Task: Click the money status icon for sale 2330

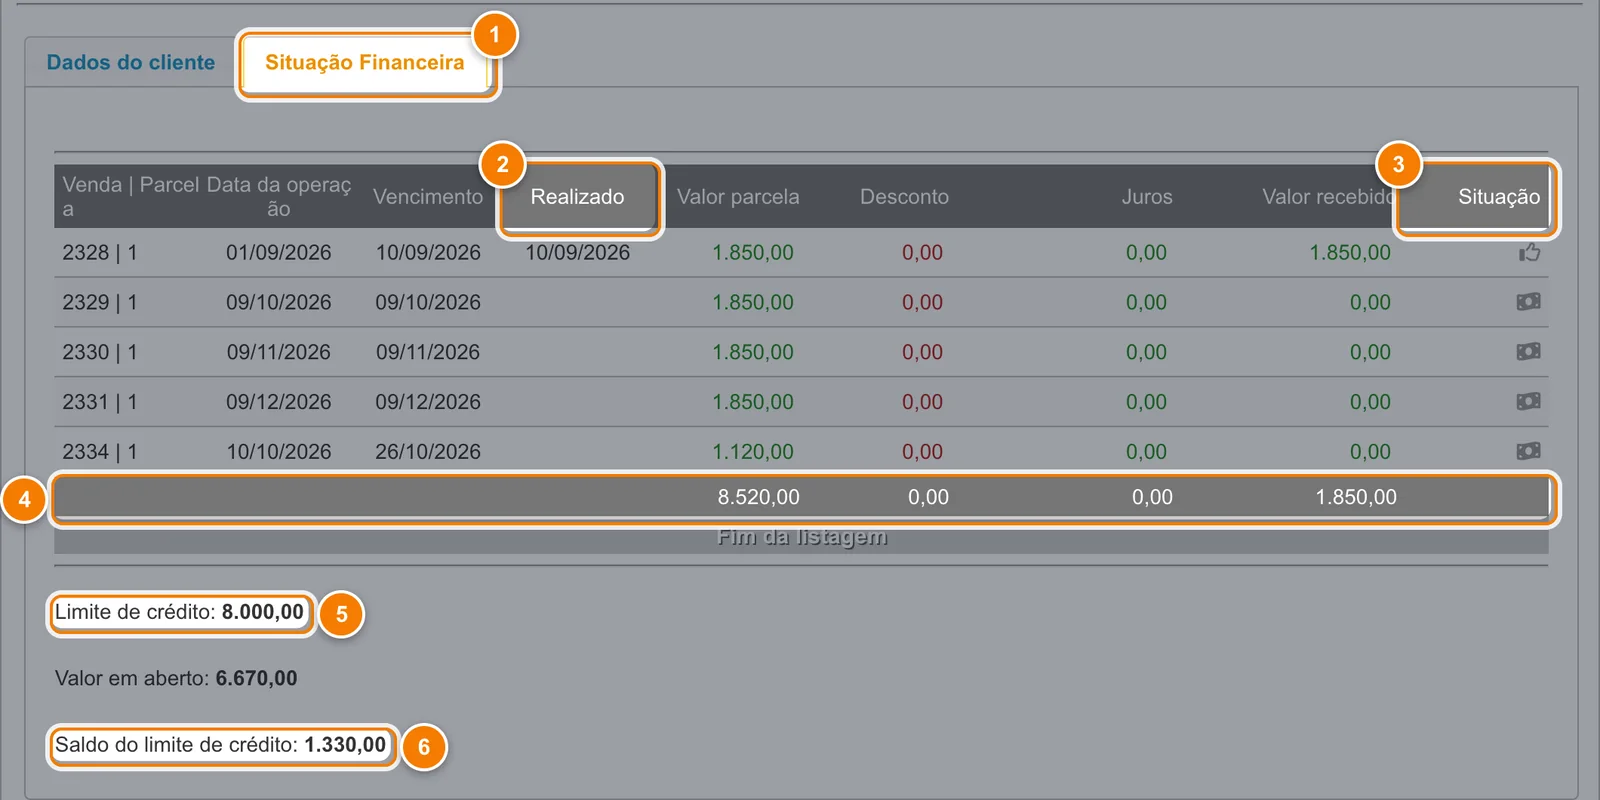Action: click(x=1529, y=352)
